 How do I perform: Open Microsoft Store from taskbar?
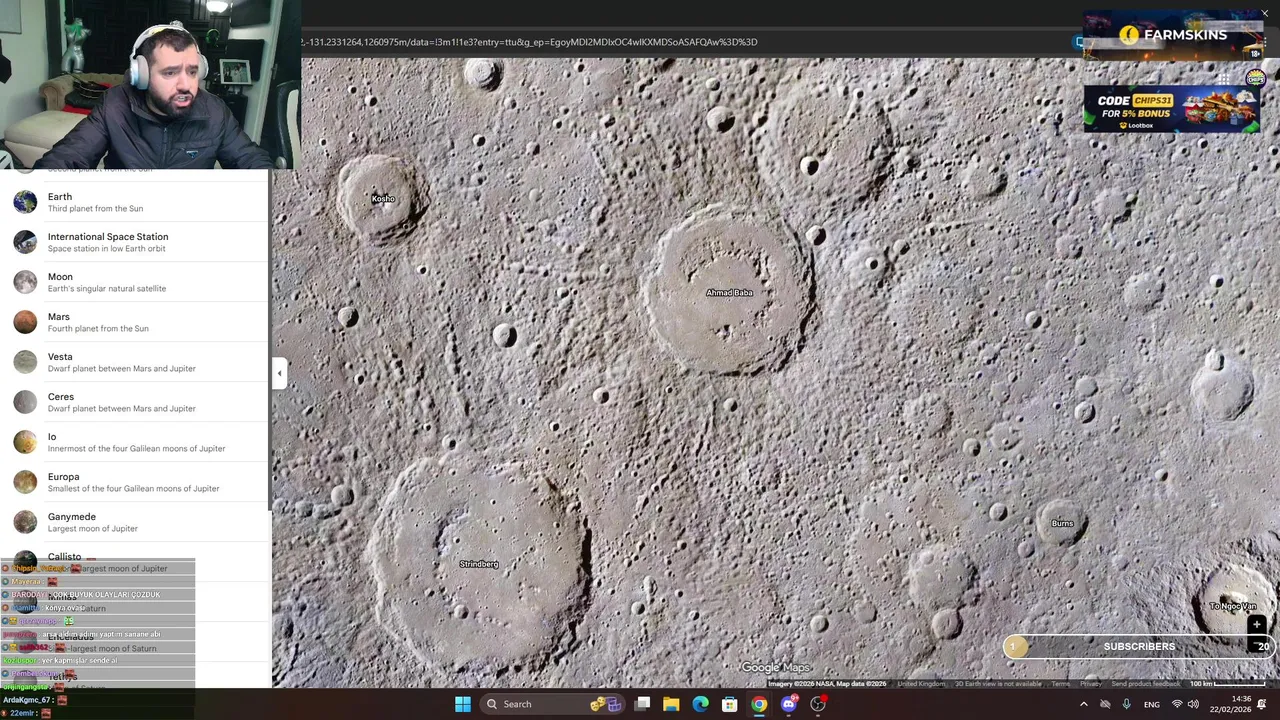point(729,704)
